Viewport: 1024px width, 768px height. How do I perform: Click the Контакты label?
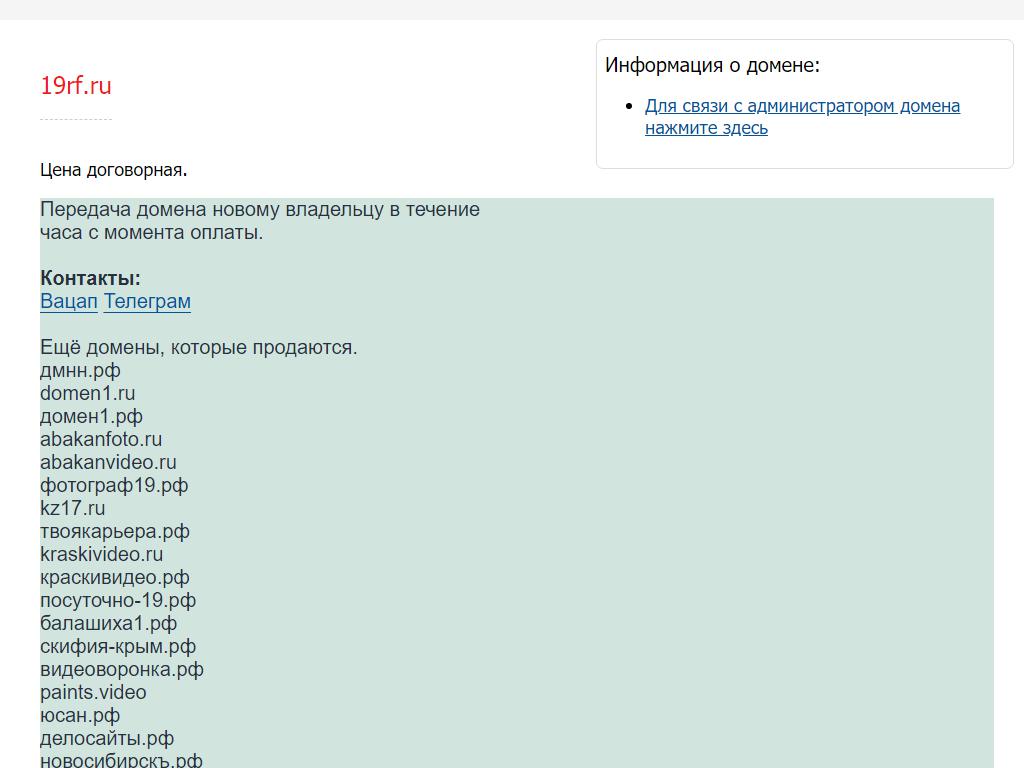(x=90, y=278)
